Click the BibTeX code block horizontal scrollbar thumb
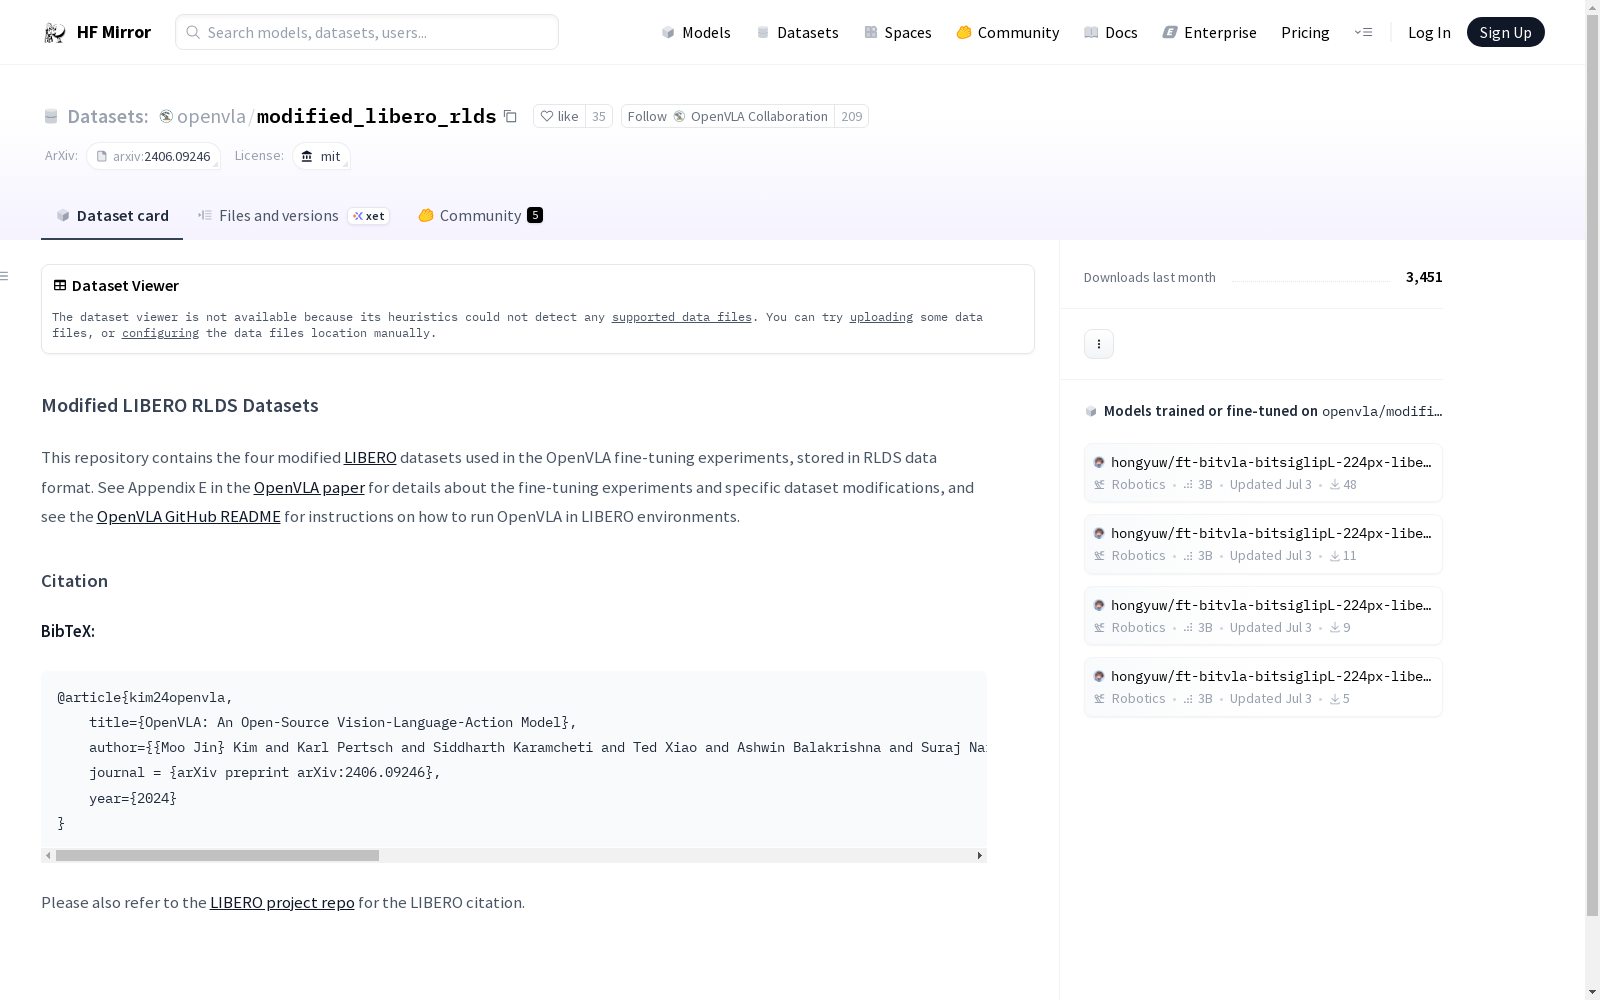The height and width of the screenshot is (1000, 1600). pos(217,856)
